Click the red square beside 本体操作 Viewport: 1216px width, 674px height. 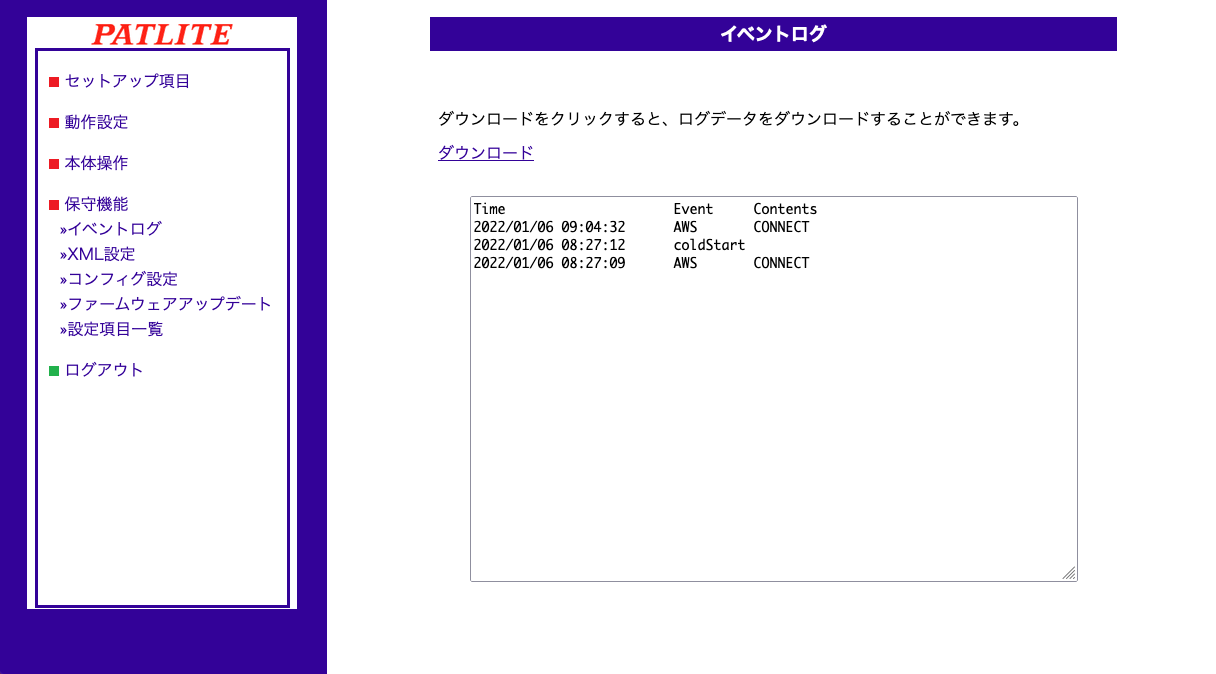(54, 164)
